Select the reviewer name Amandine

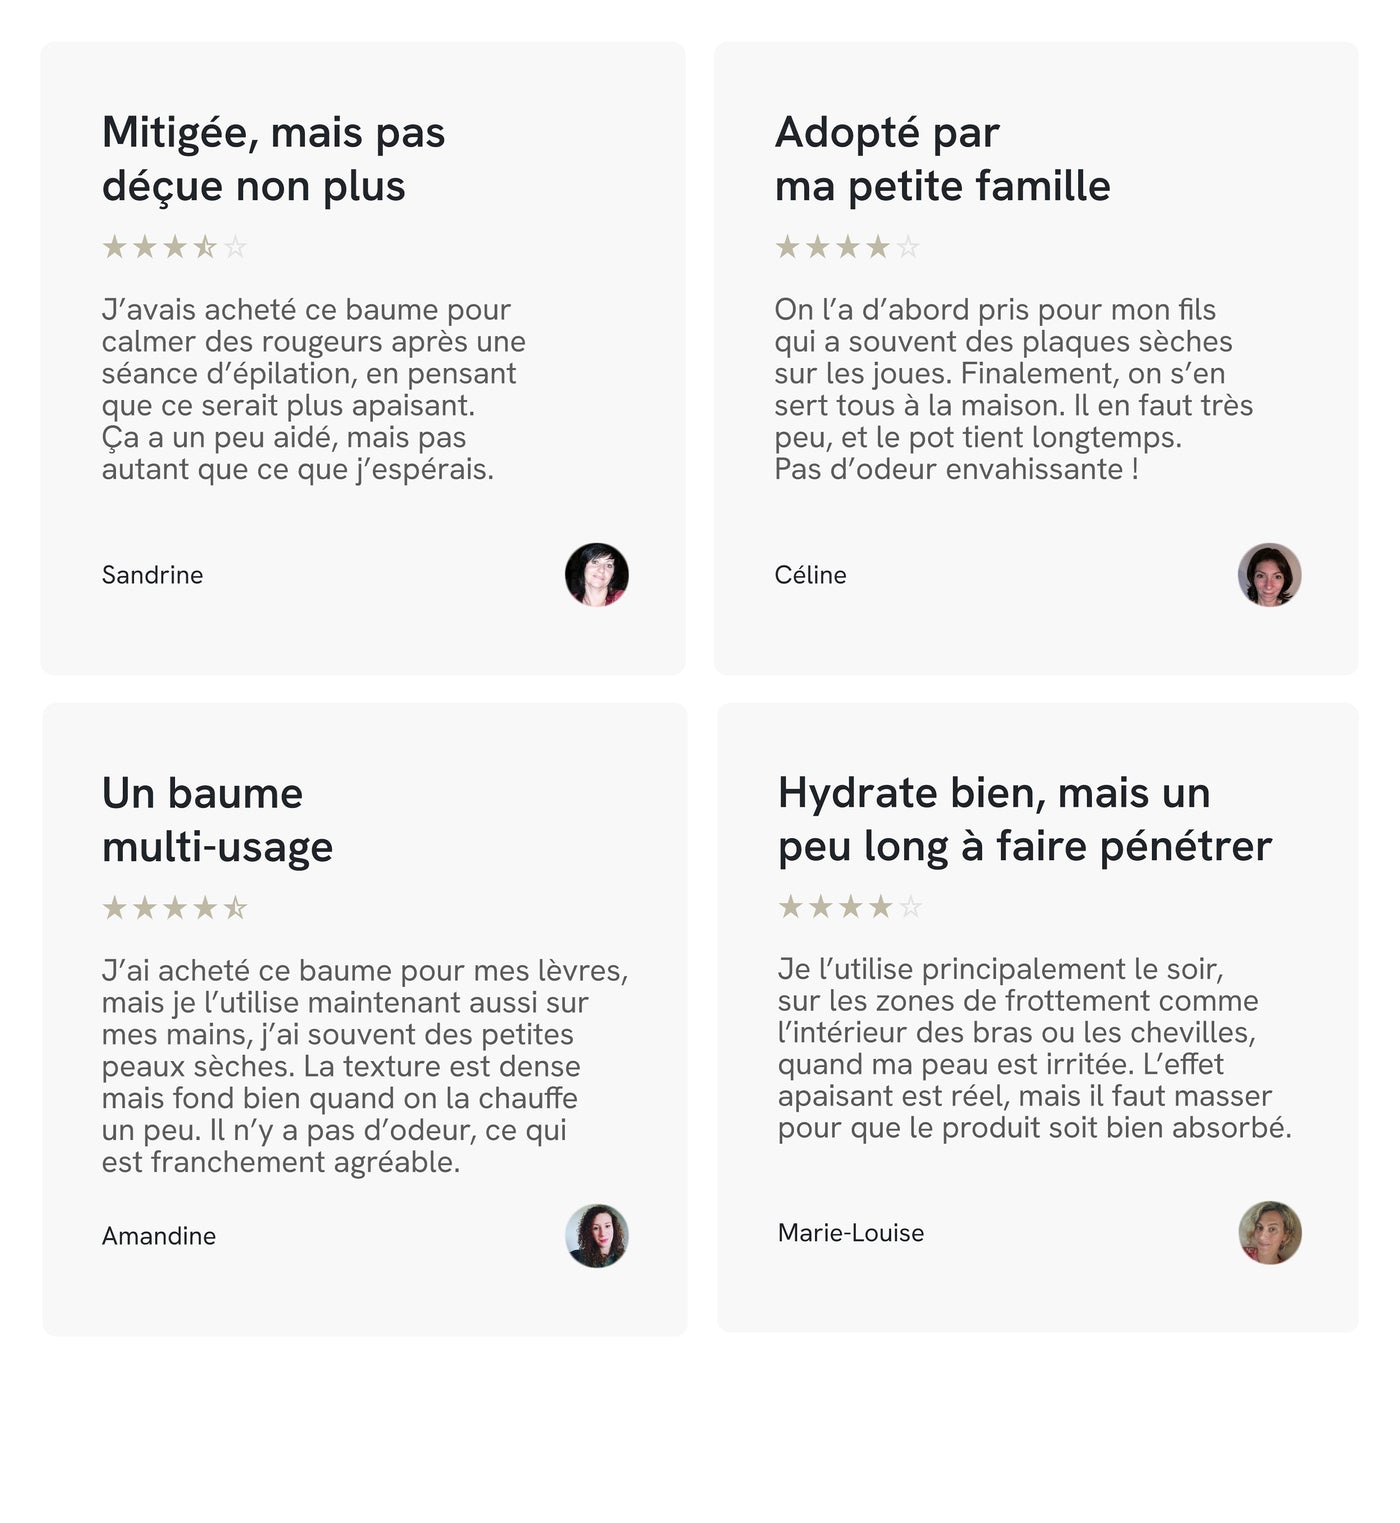coord(159,1236)
